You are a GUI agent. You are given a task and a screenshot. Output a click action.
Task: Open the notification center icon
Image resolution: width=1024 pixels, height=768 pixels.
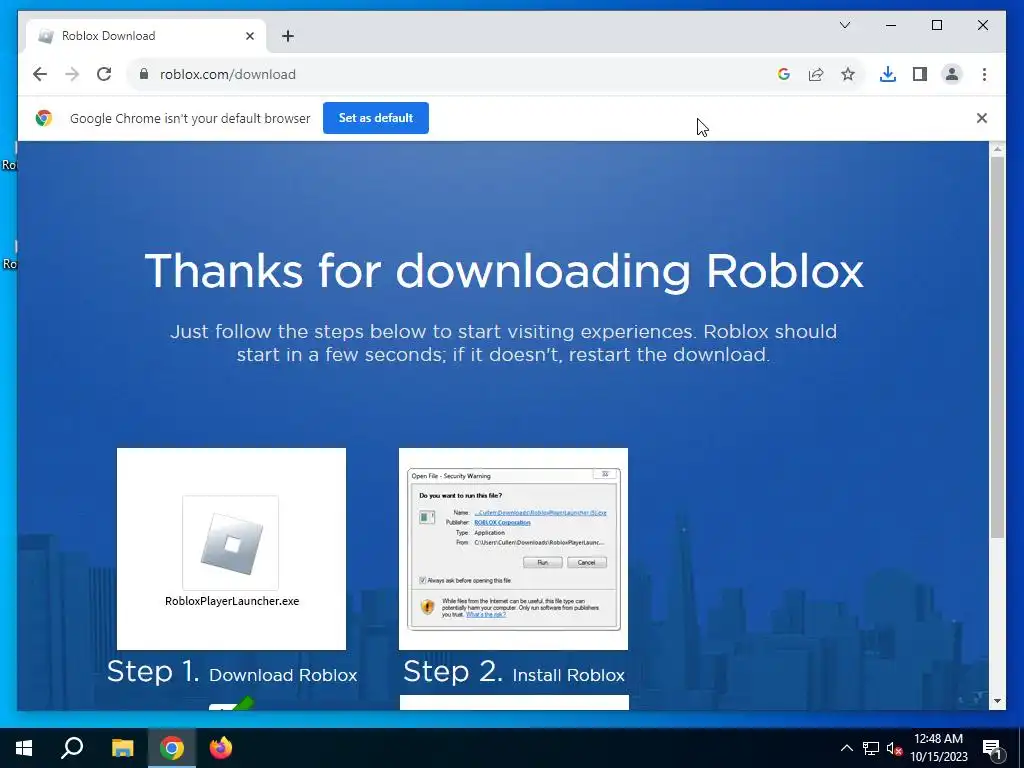(992, 748)
